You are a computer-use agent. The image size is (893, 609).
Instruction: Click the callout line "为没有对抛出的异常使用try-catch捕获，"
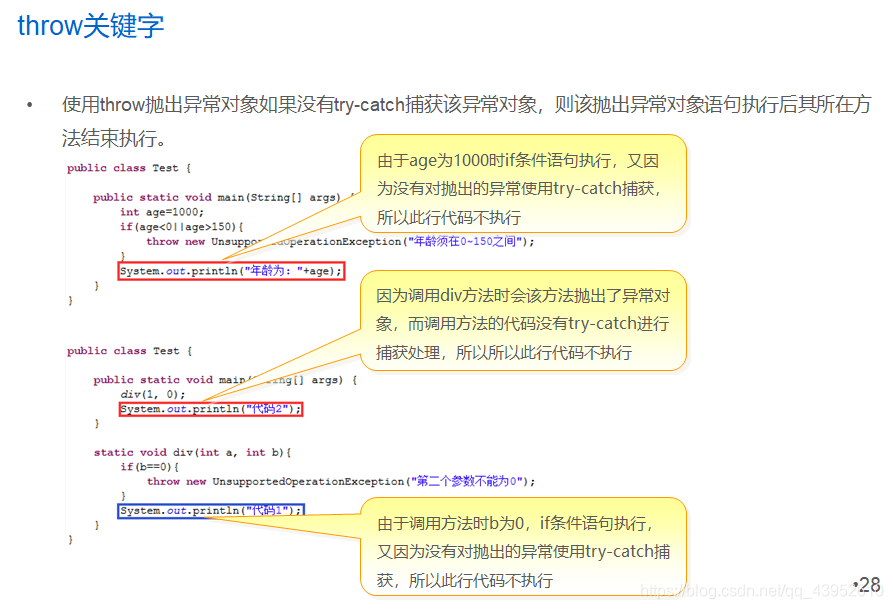coord(519,189)
